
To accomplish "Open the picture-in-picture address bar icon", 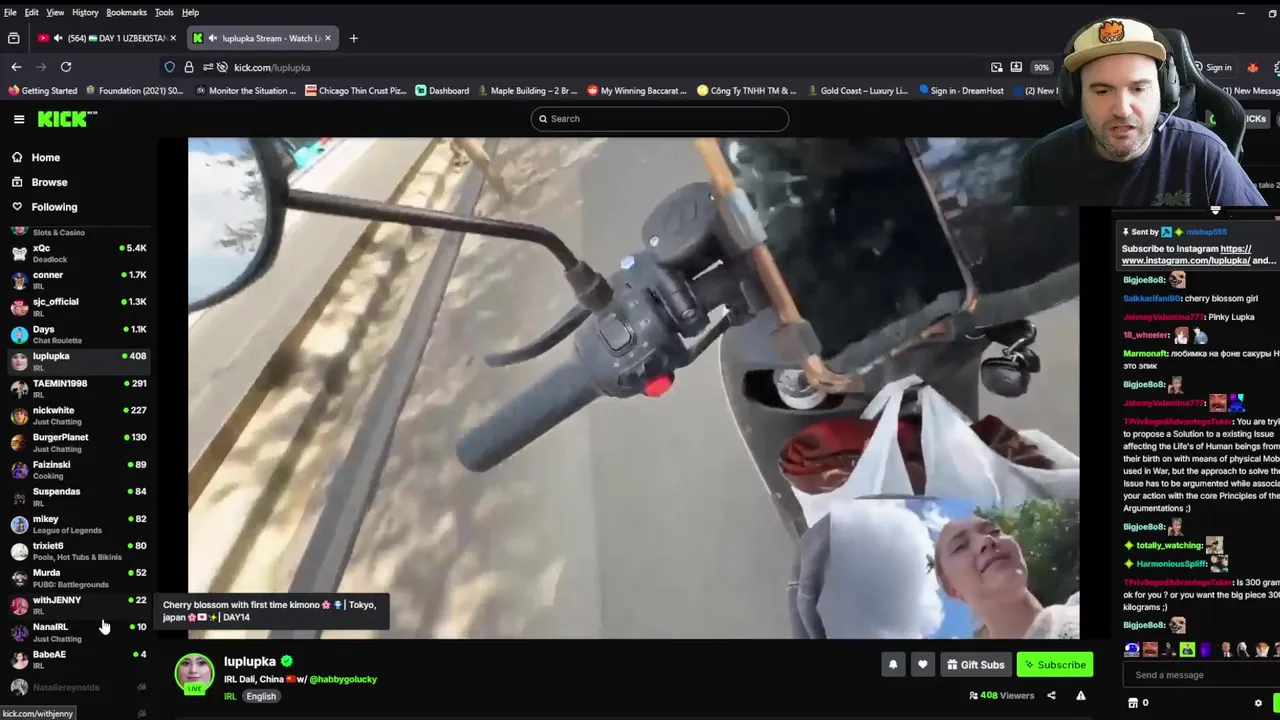I will [x=996, y=67].
